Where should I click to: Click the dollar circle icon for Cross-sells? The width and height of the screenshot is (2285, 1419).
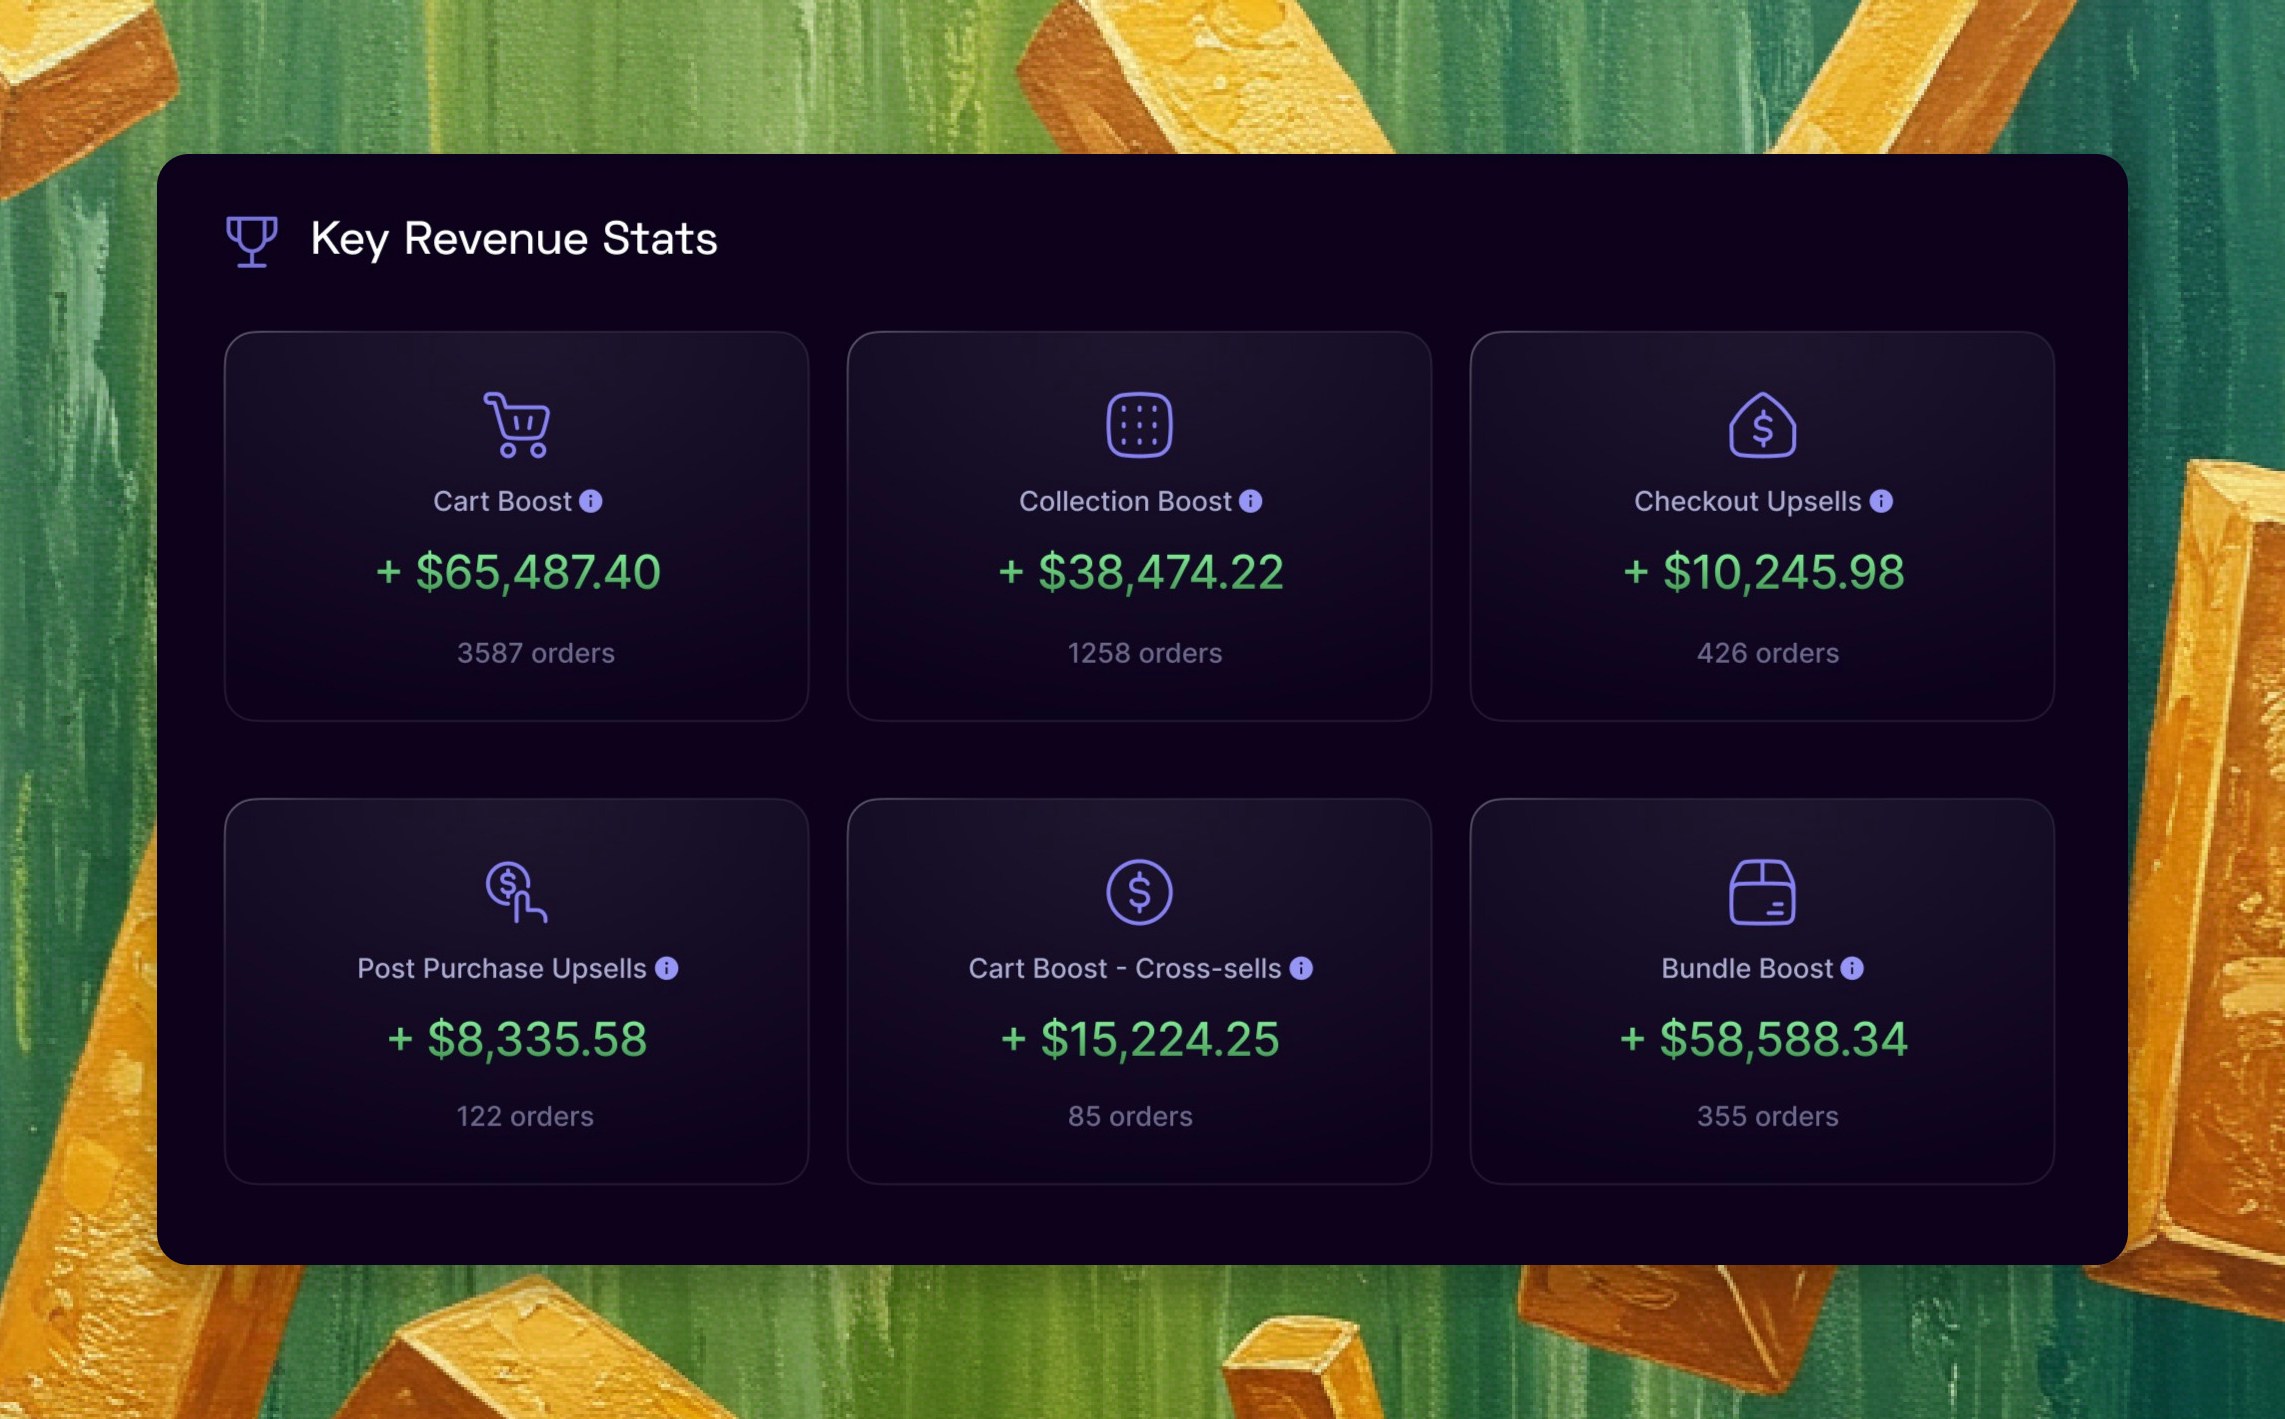1139,892
